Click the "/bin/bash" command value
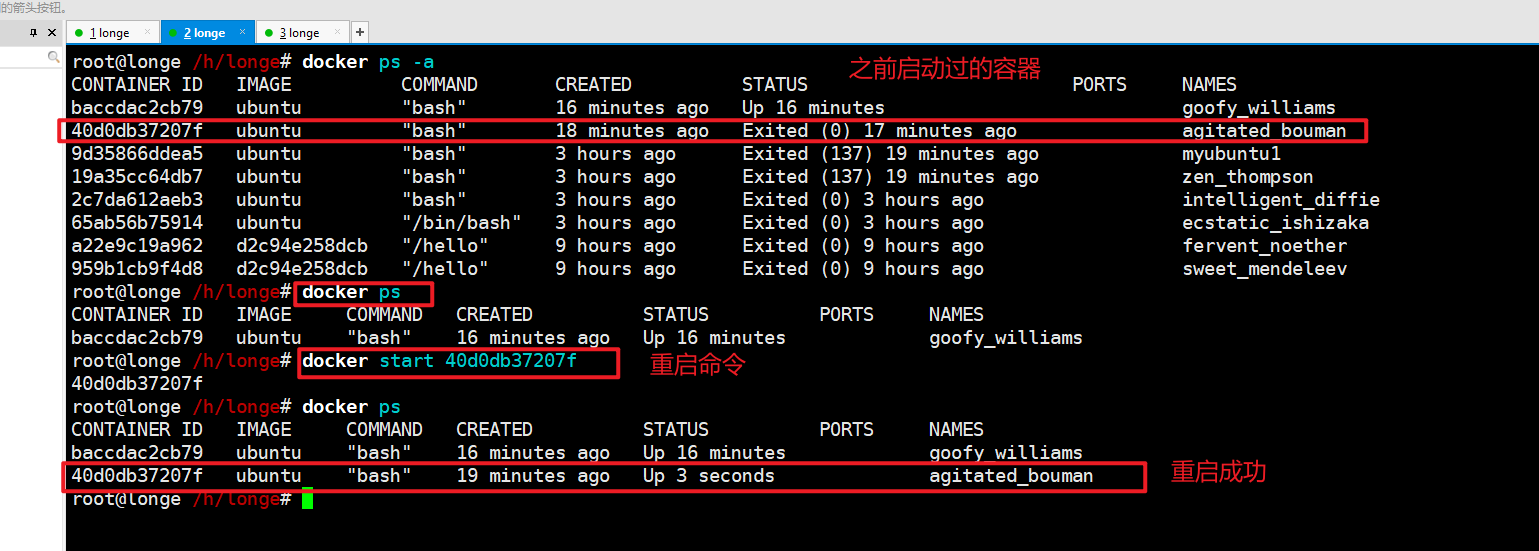Image resolution: width=1539 pixels, height=551 pixels. point(461,223)
